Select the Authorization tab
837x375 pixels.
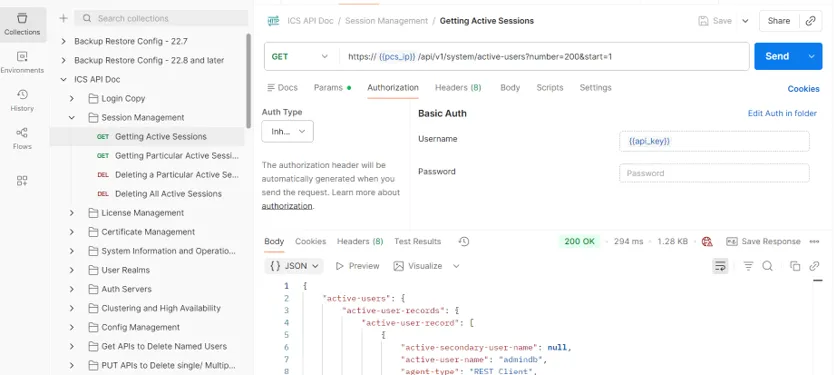point(393,87)
